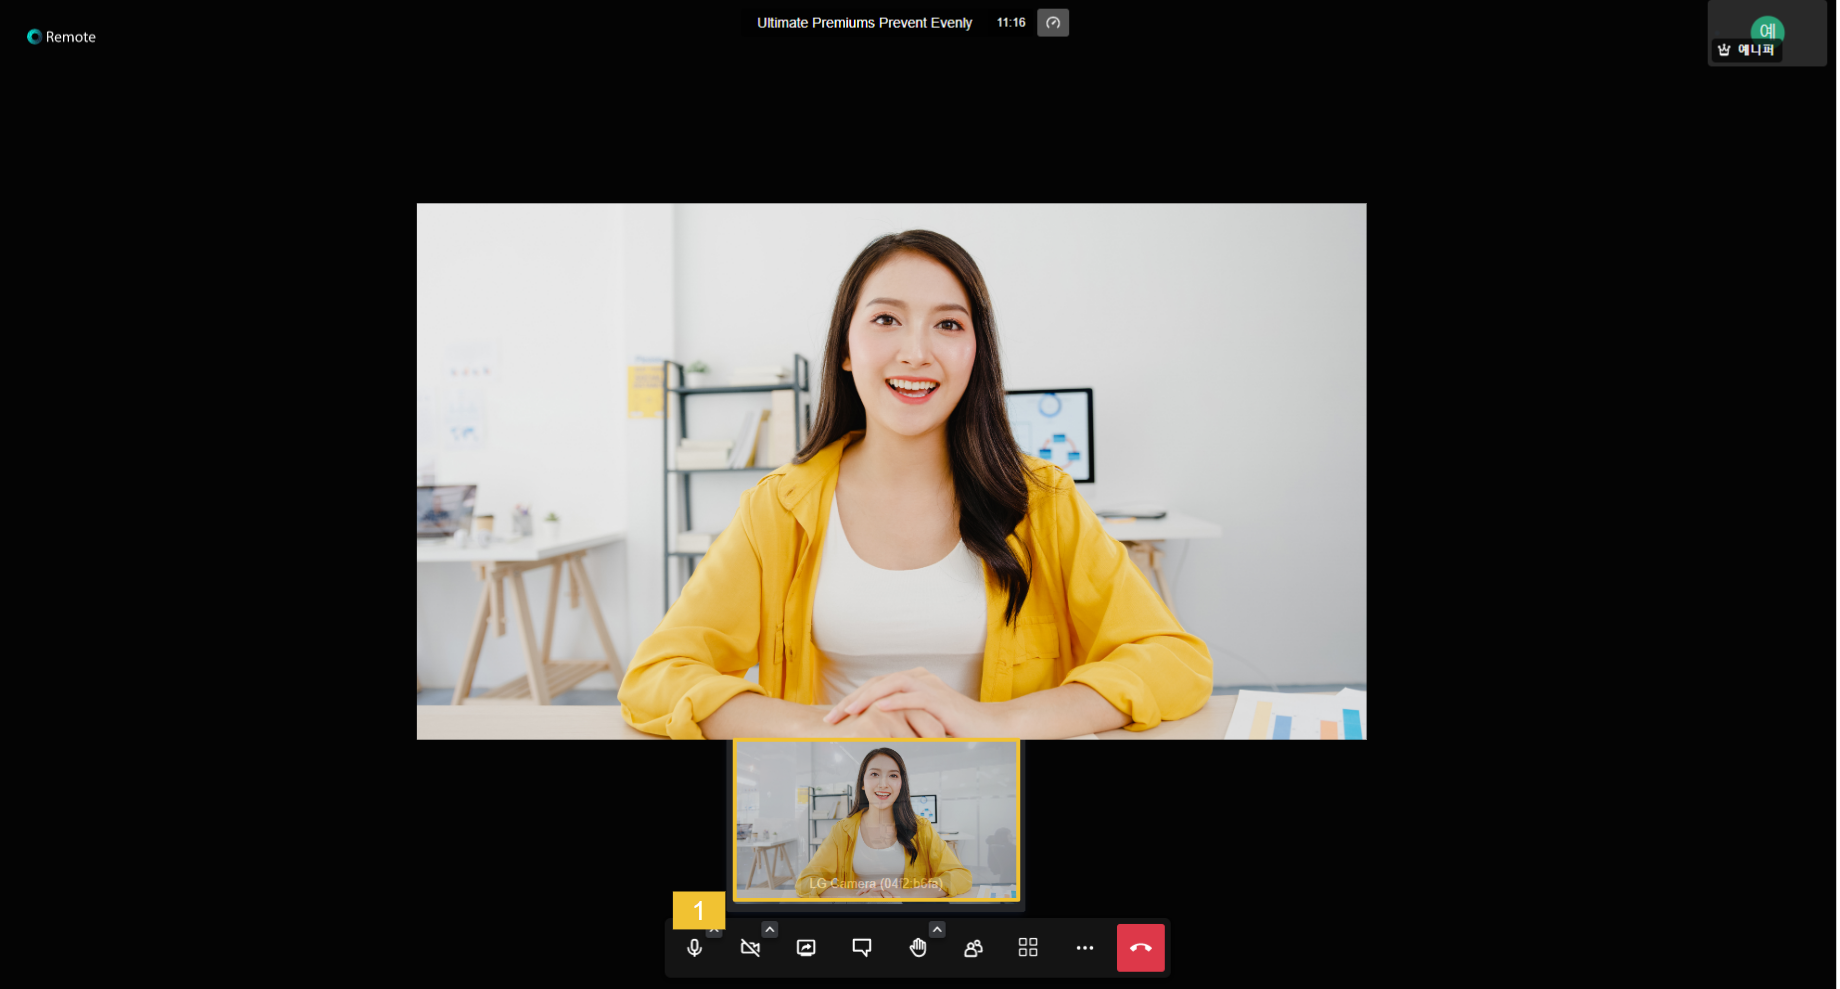Open the more options ellipsis menu
1840x989 pixels.
pos(1085,948)
